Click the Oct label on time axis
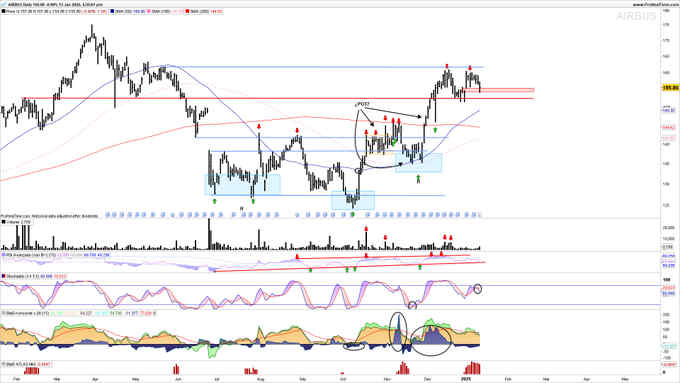 (343, 379)
